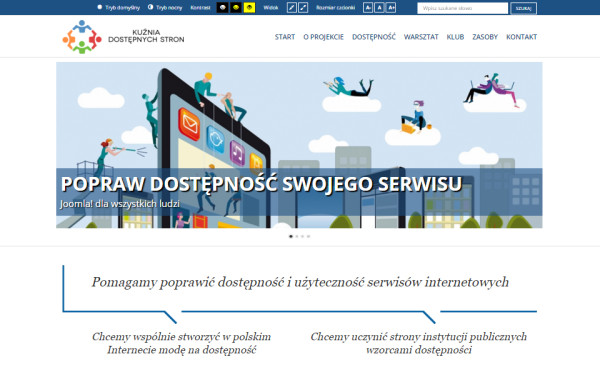600x374 pixels.
Task: Choose the yellow-black contrast eye icon
Action: point(249,8)
